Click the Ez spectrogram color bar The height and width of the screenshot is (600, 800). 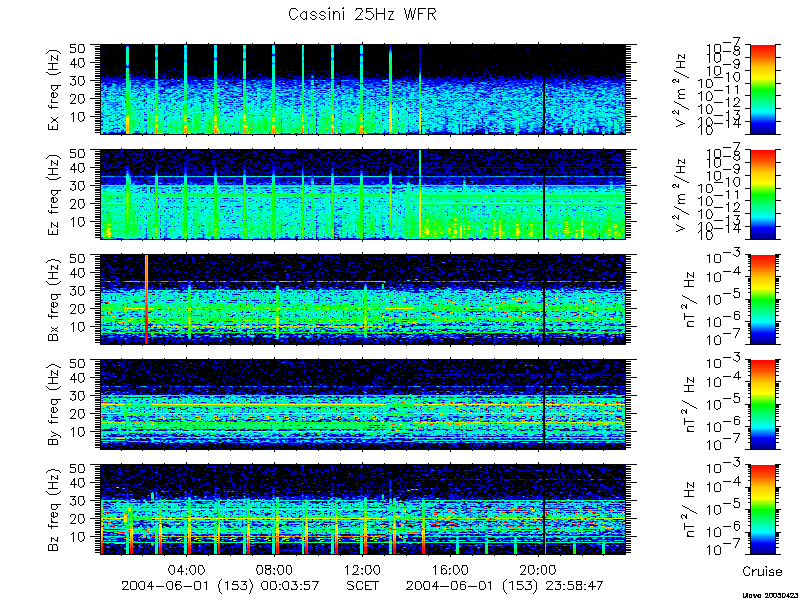point(762,194)
